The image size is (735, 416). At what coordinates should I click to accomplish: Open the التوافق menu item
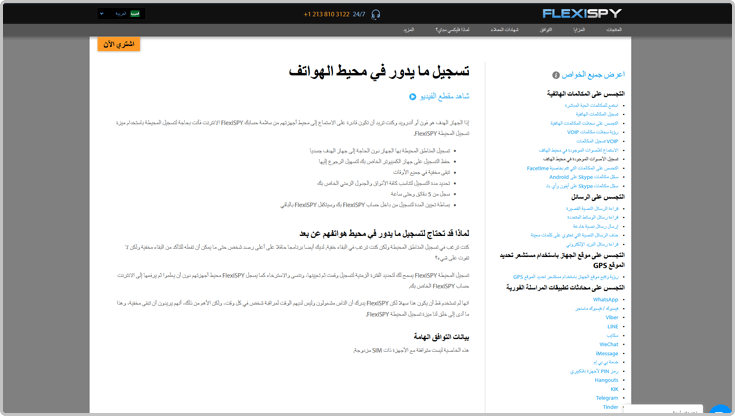[546, 30]
